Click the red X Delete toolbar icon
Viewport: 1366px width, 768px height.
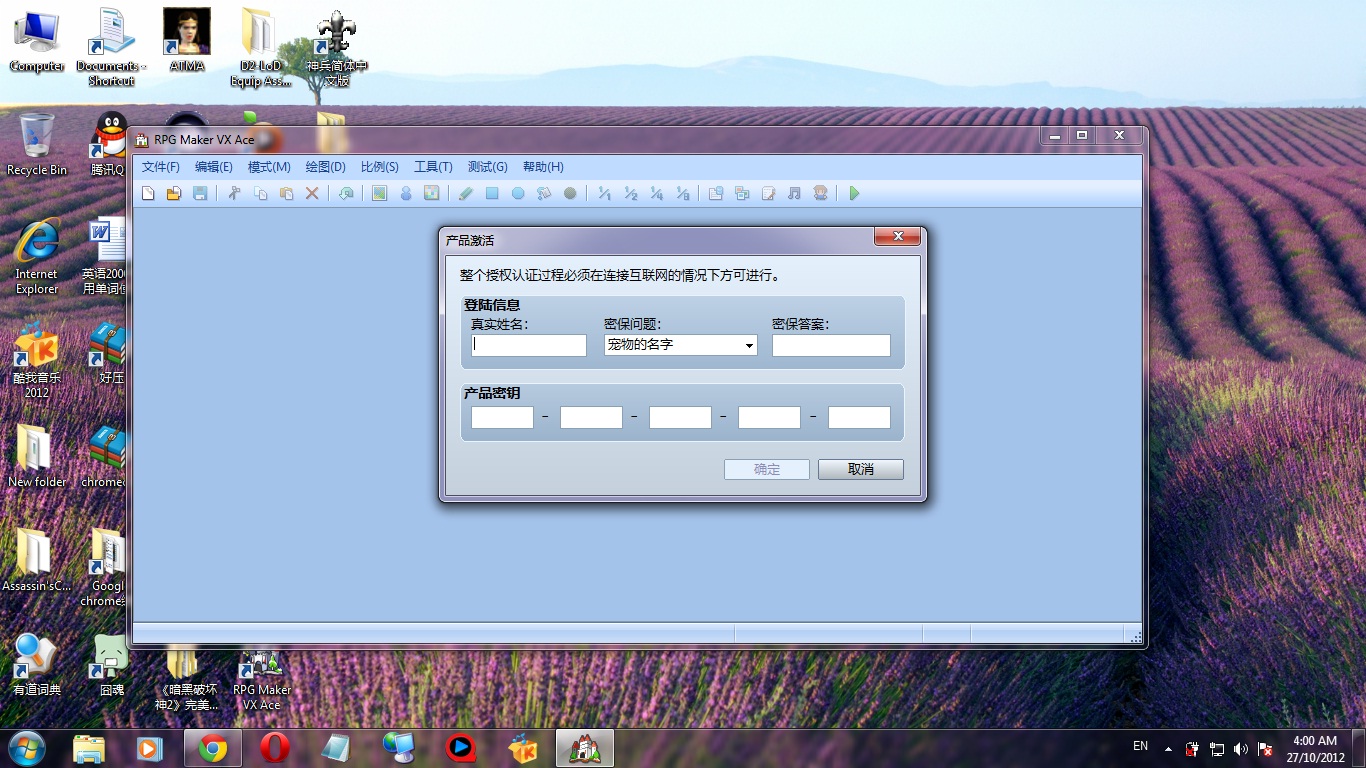[312, 193]
